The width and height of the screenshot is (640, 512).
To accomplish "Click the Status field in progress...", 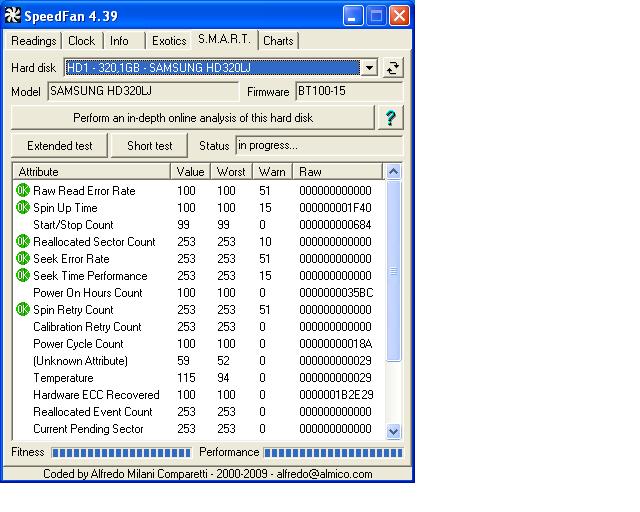I will [x=319, y=146].
